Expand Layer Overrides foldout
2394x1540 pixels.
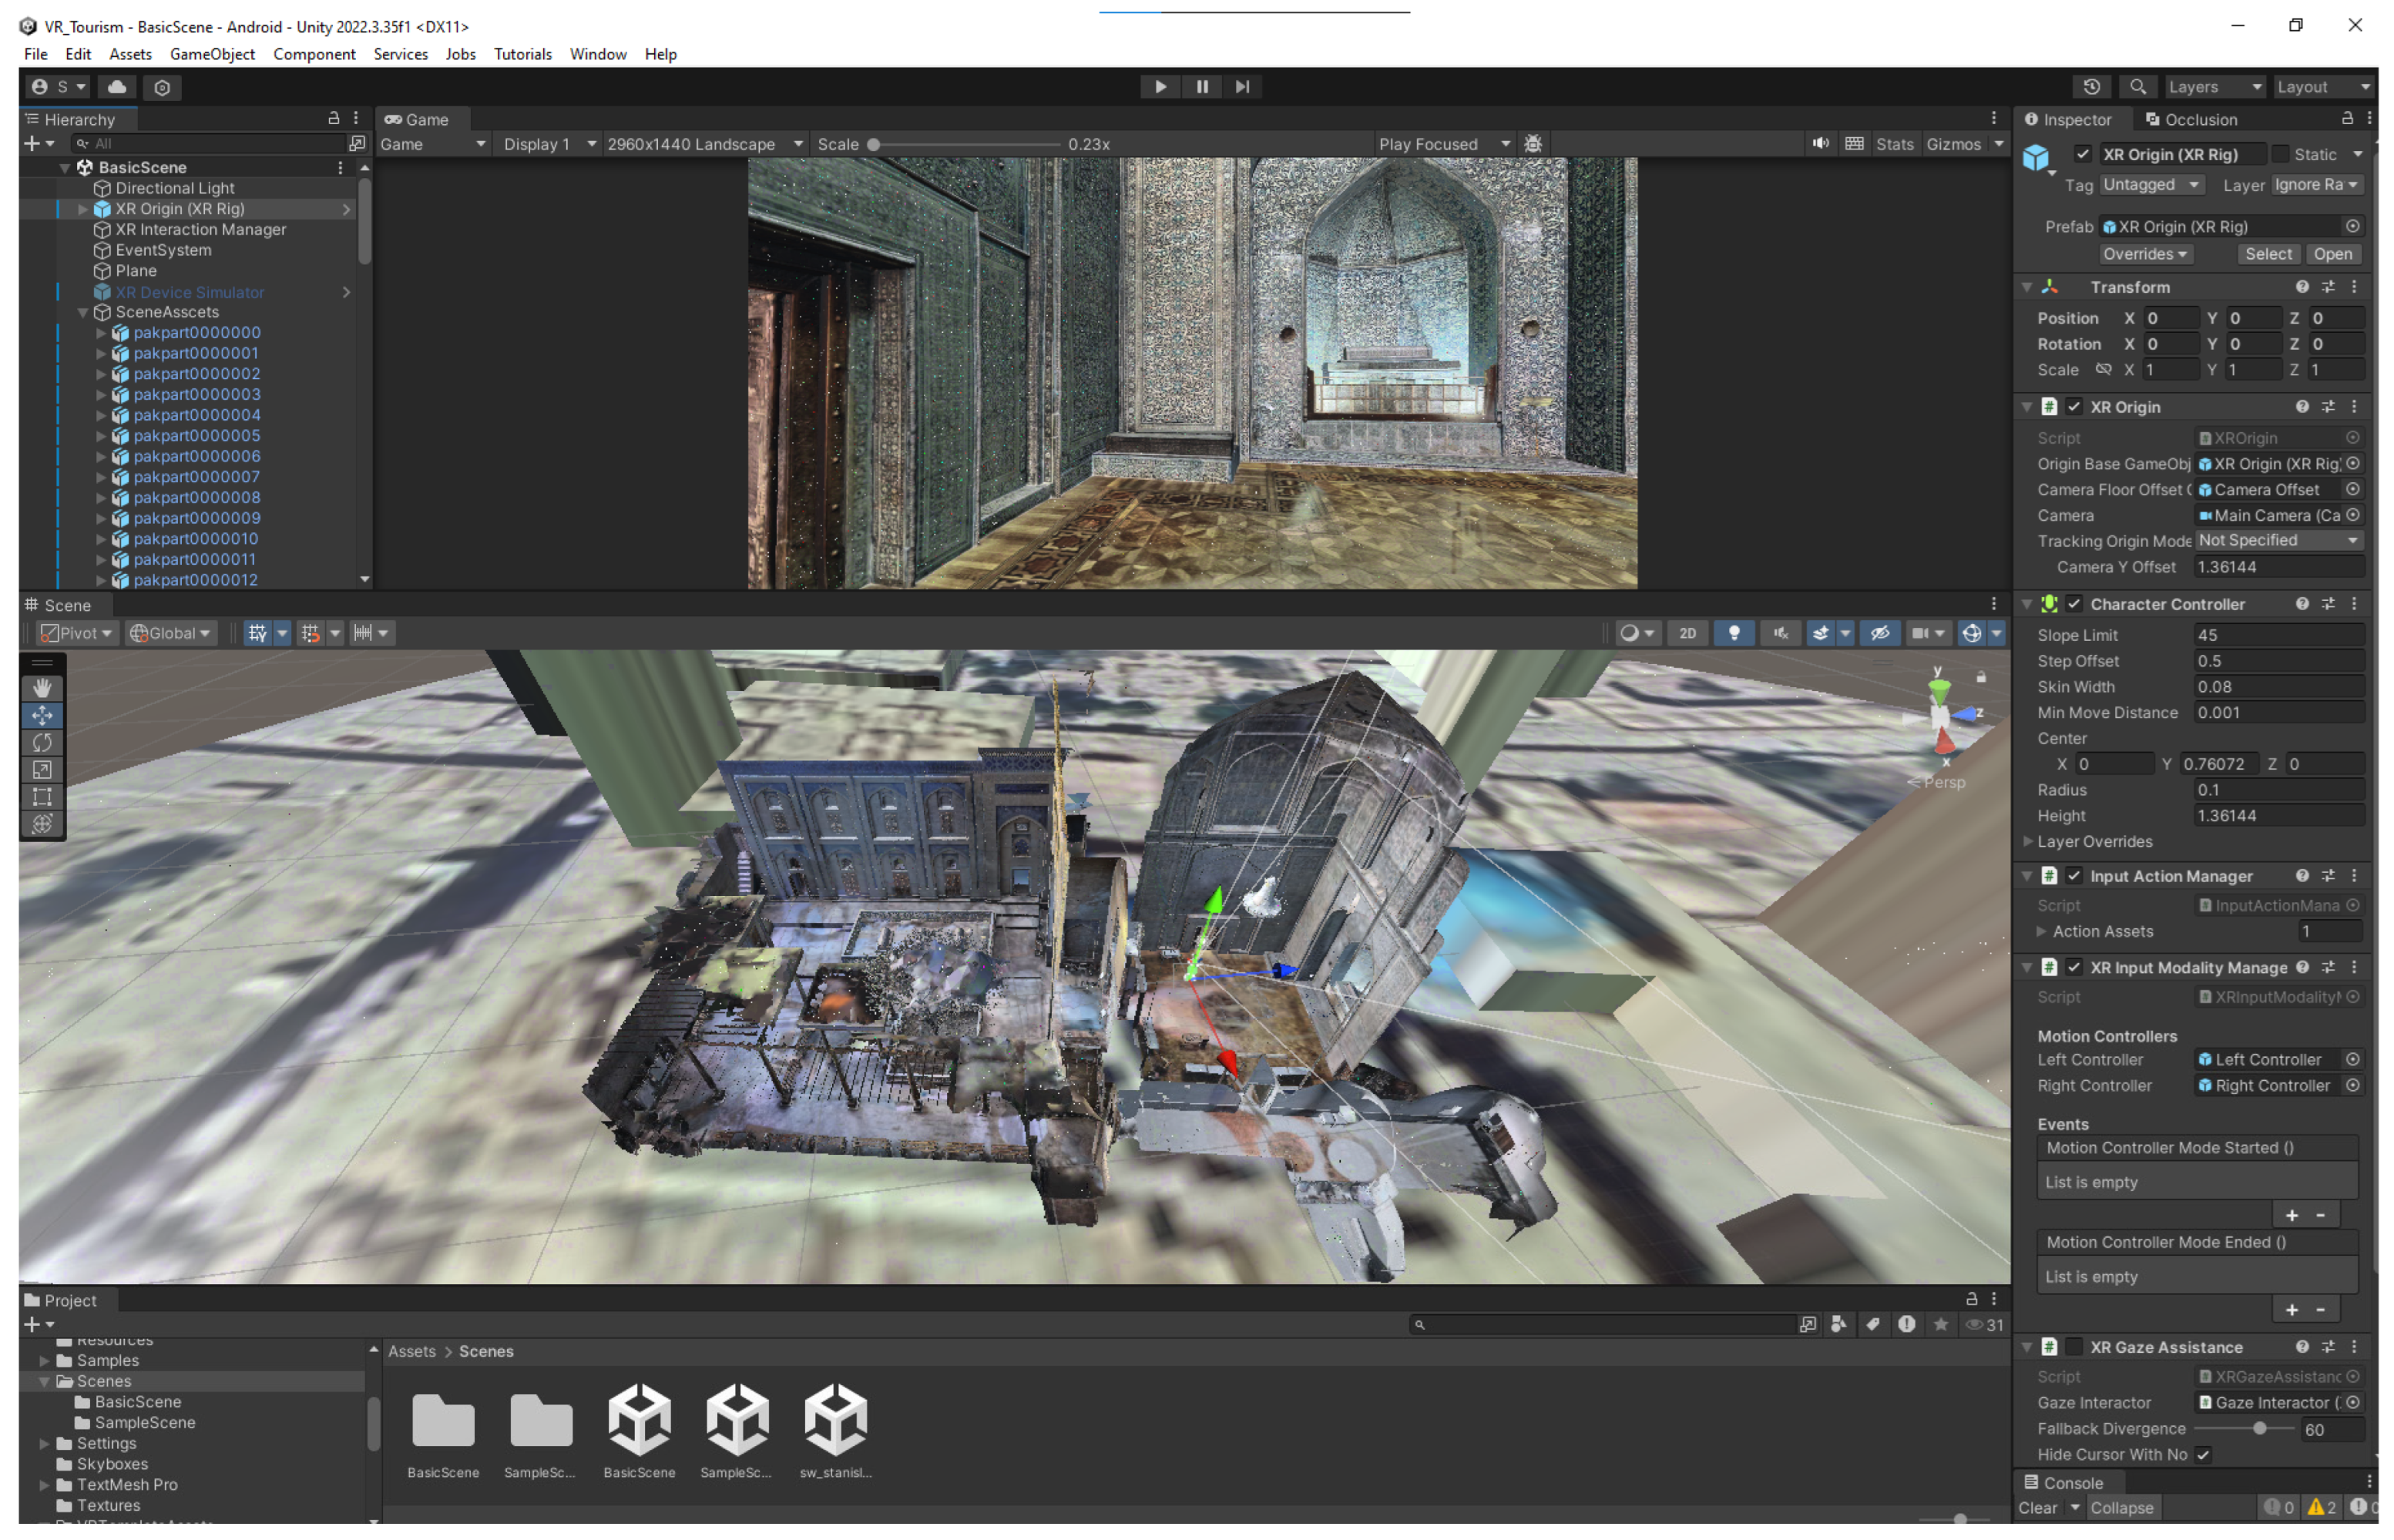click(x=2027, y=842)
